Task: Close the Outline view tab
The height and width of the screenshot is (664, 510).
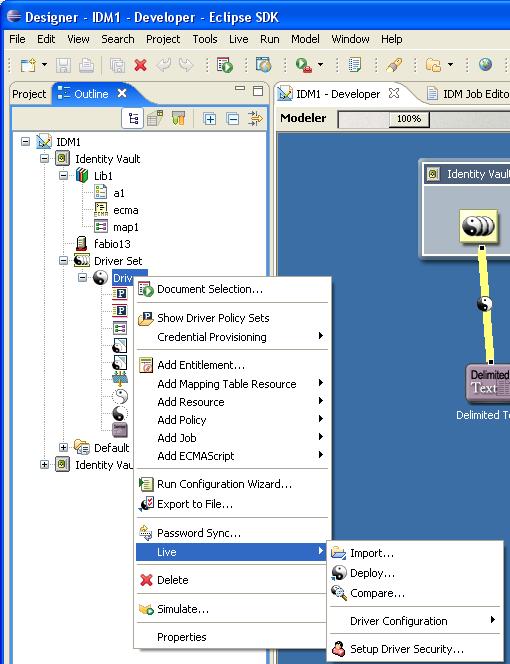Action: point(122,93)
